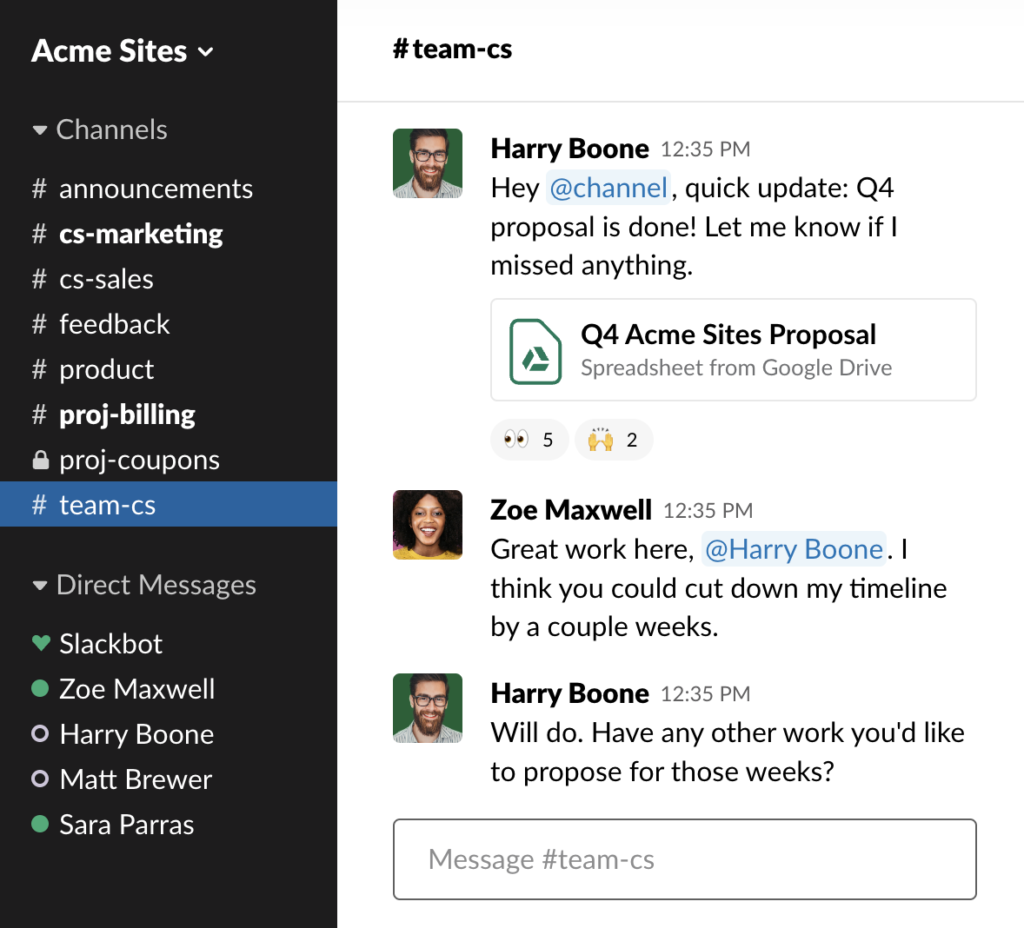Open the private proj-coupons channel

[168, 460]
